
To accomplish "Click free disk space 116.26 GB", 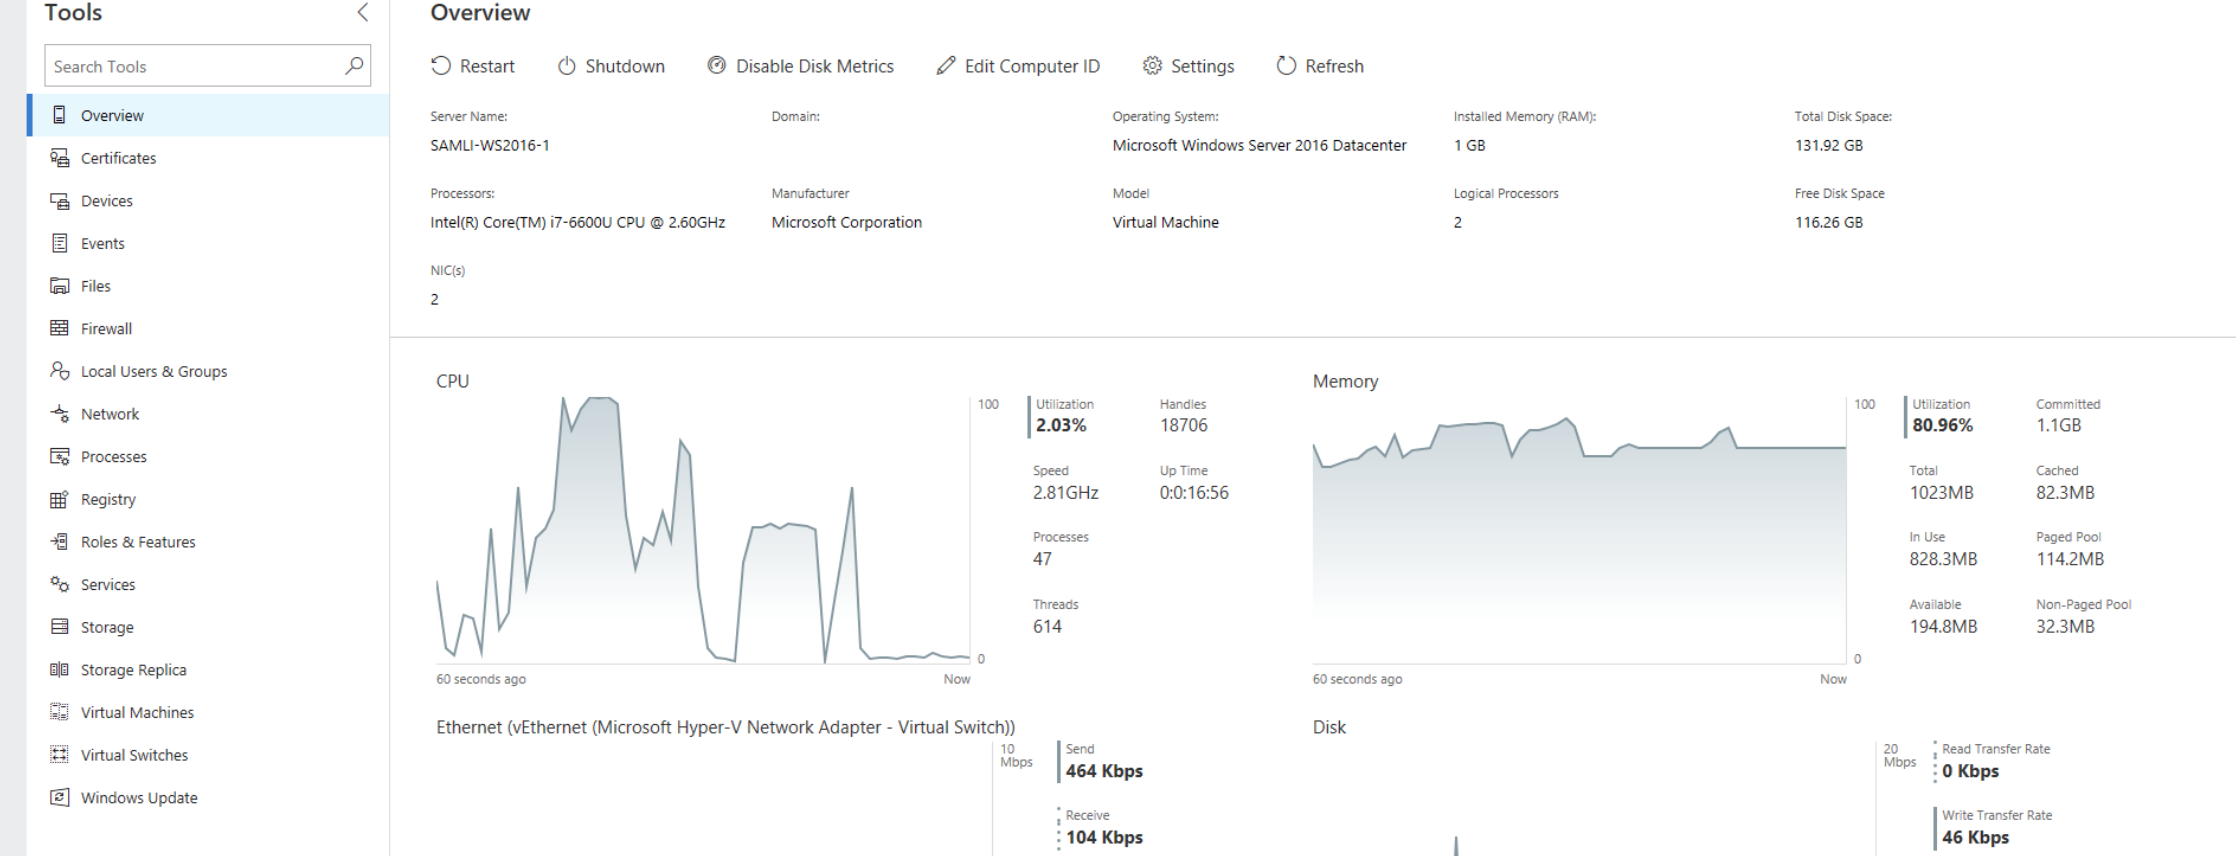I will (1828, 222).
